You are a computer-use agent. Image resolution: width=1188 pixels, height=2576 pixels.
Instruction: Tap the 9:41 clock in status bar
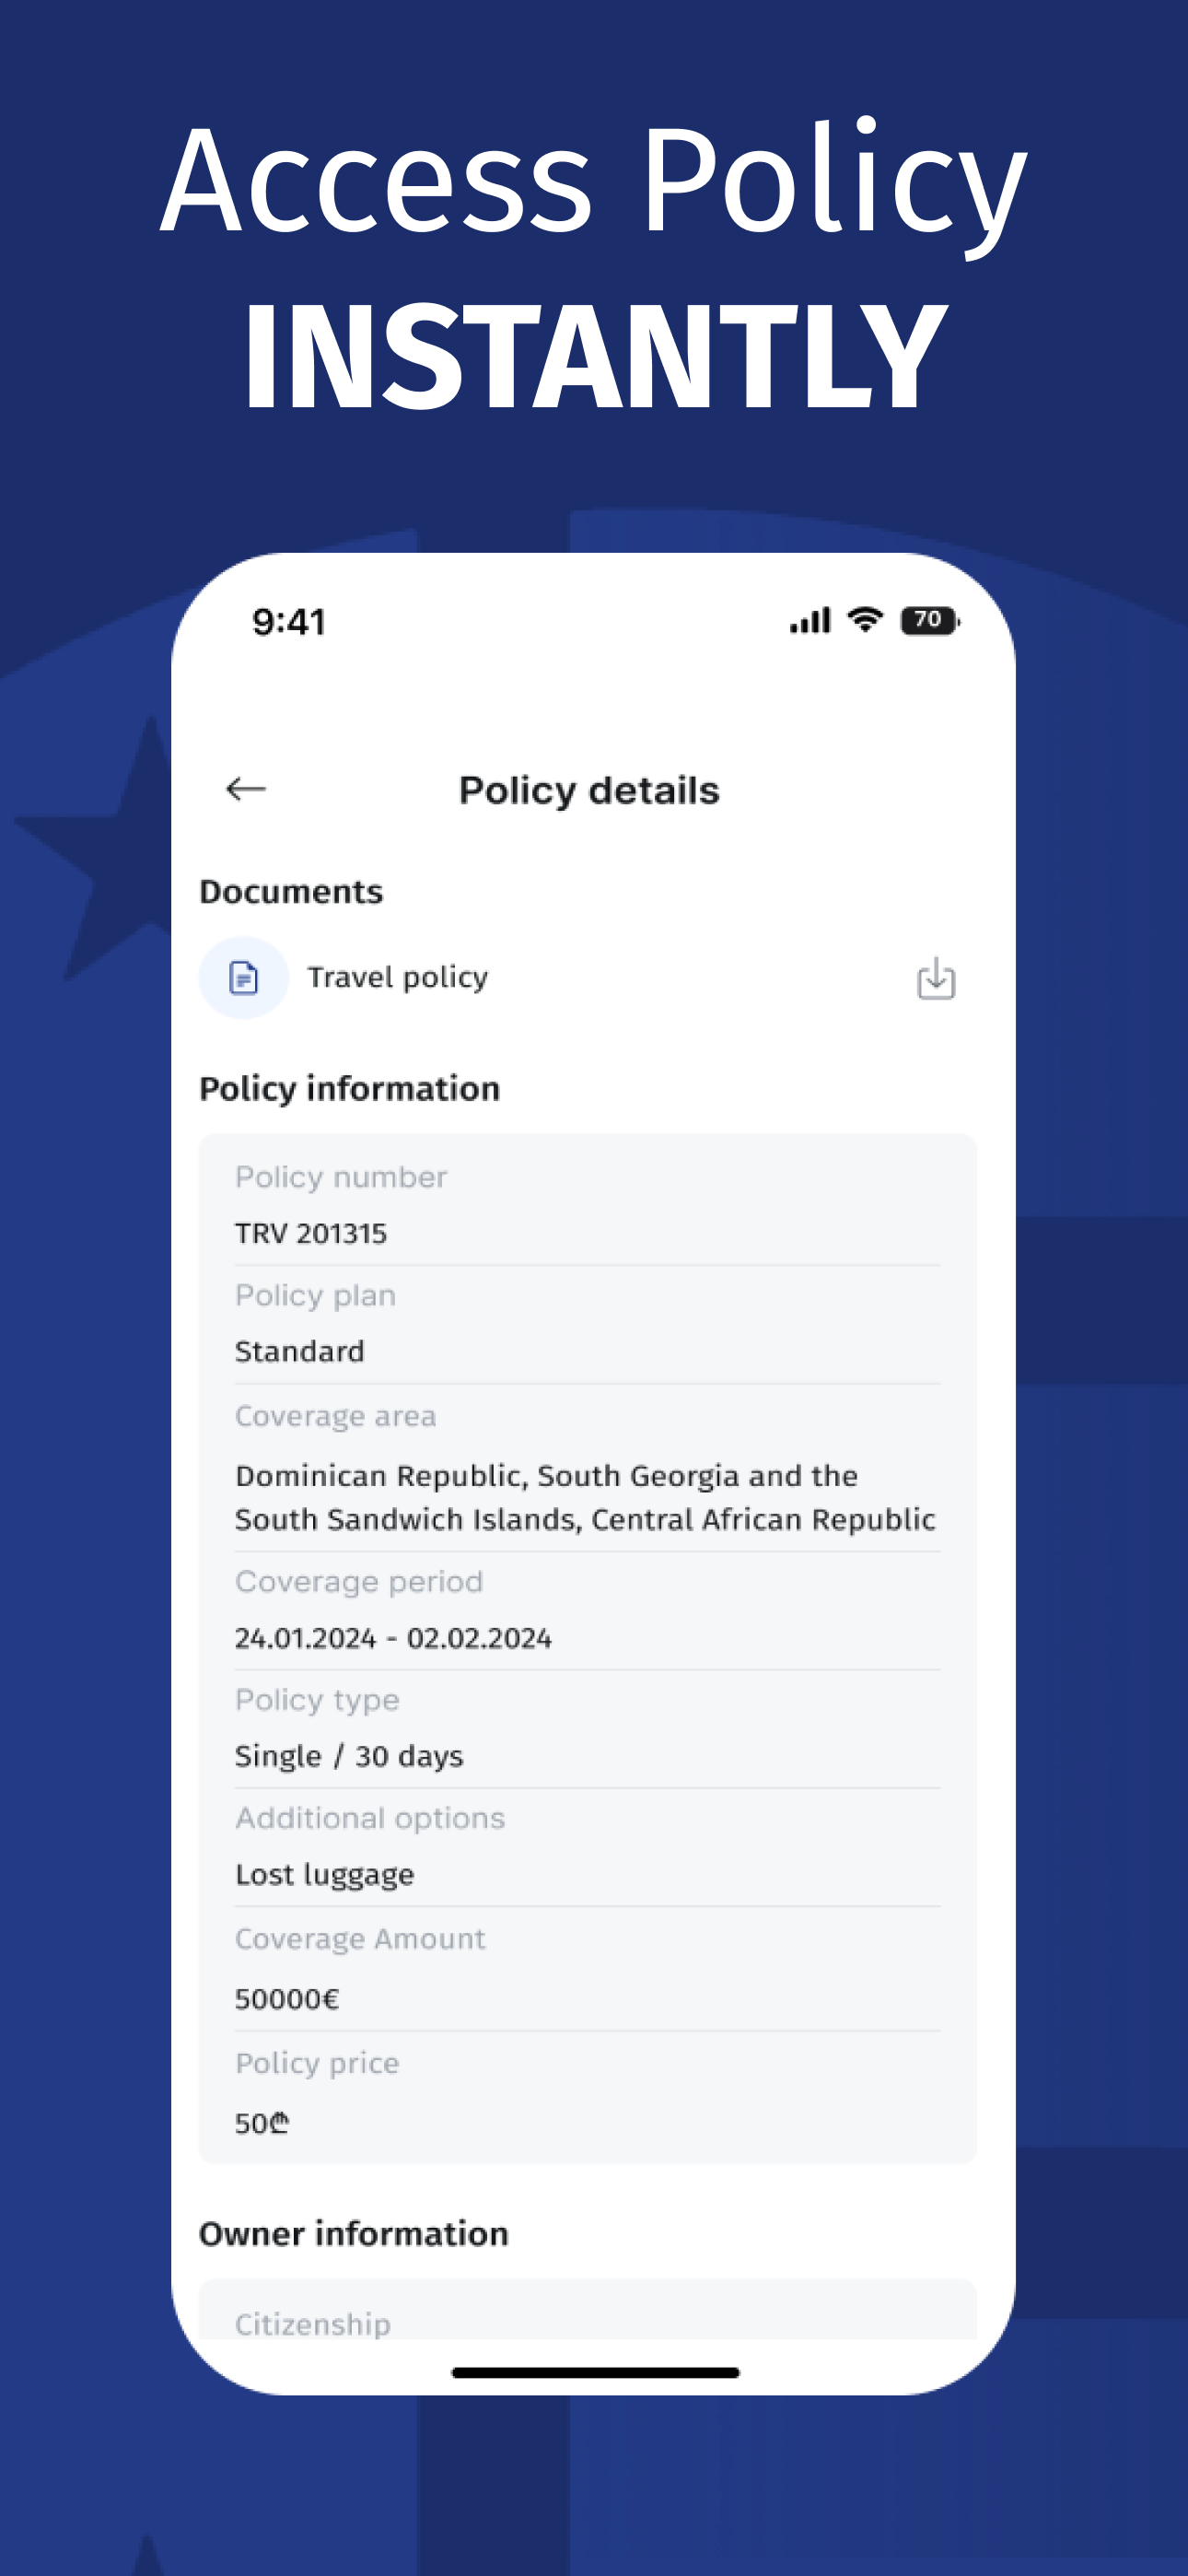[289, 622]
